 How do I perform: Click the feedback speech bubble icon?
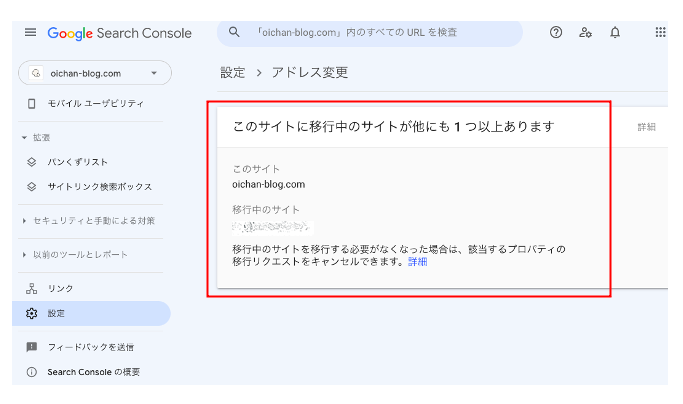point(31,347)
